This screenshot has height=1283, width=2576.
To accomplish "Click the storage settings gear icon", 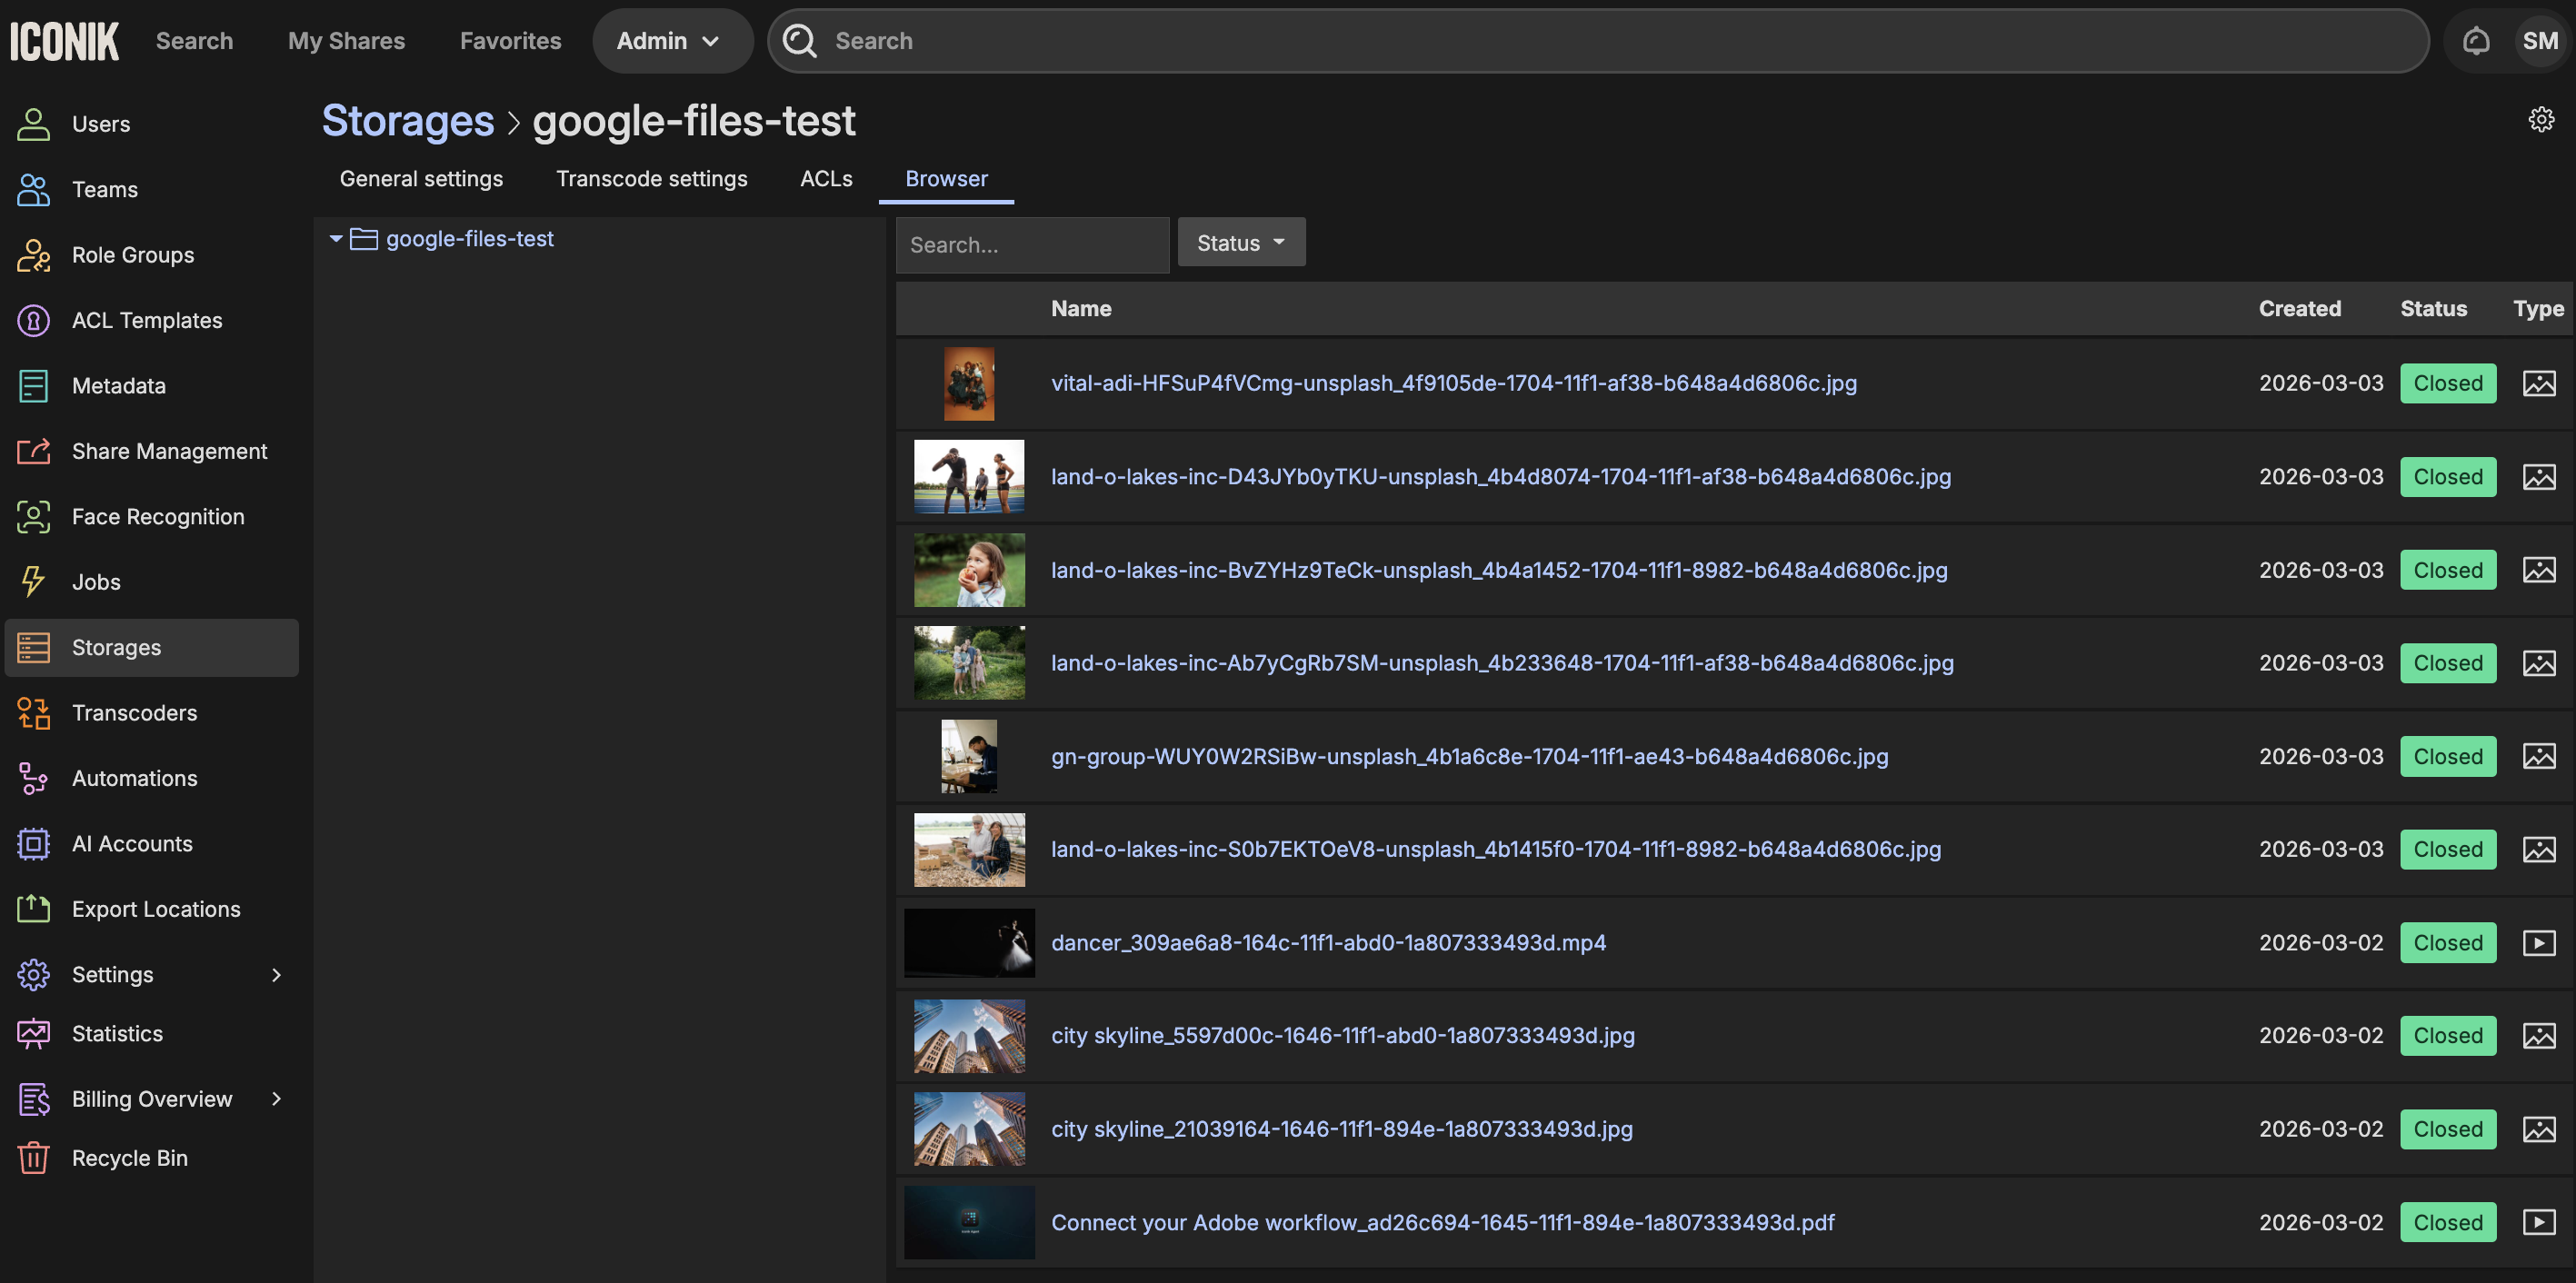I will click(2540, 120).
